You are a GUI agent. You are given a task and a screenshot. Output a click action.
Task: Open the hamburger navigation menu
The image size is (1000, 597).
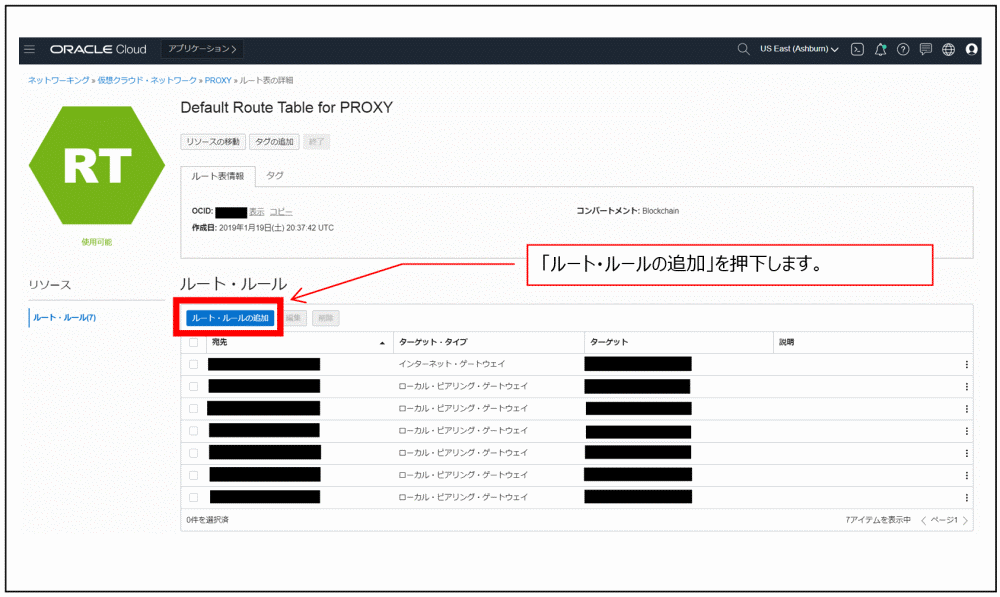click(29, 49)
